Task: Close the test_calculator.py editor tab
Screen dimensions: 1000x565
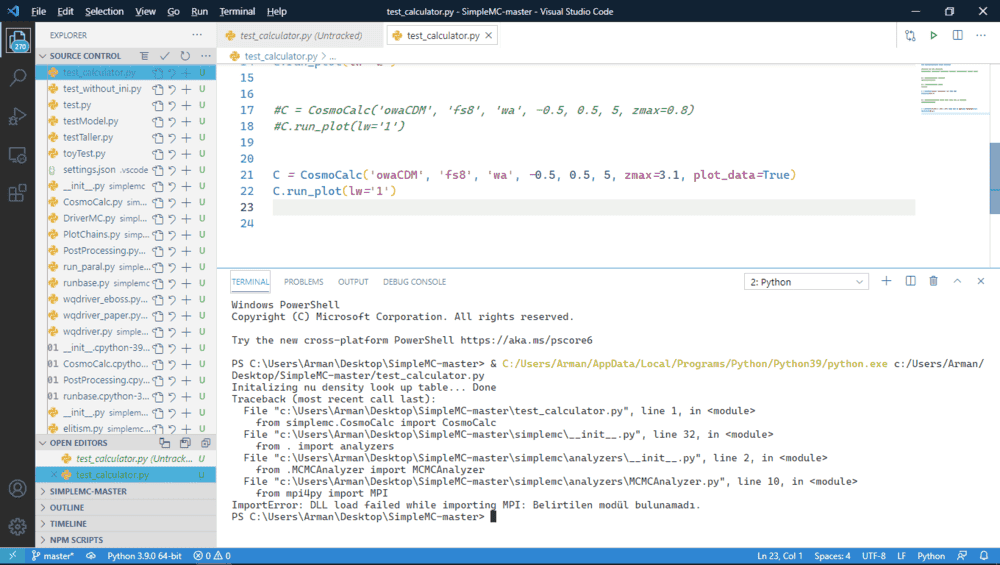Action: click(489, 36)
